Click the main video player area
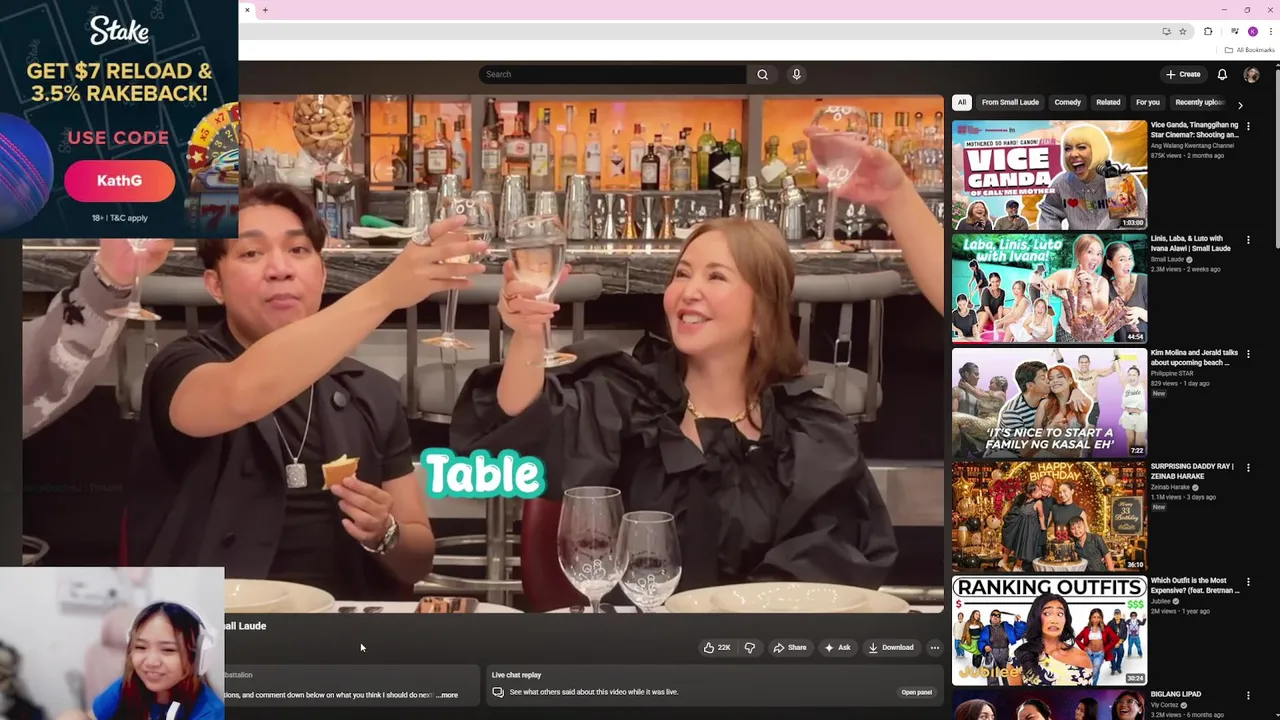This screenshot has width=1280, height=720. tap(483, 353)
